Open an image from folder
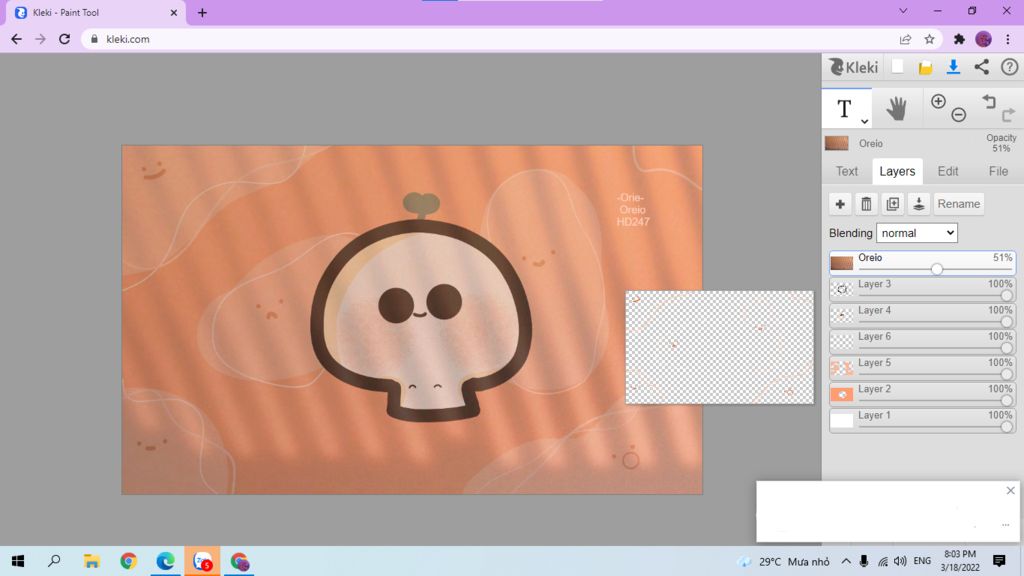Viewport: 1024px width, 576px height. click(x=925, y=67)
